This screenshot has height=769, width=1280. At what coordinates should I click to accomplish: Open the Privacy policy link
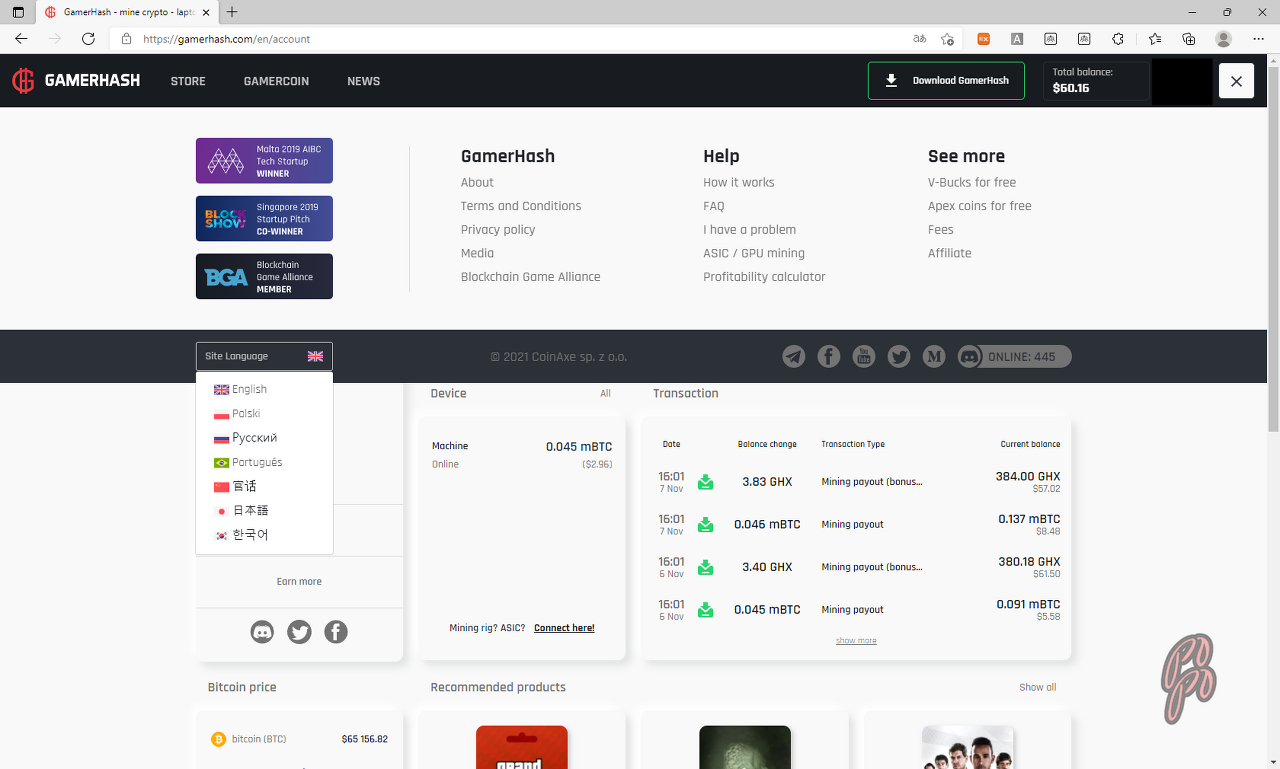click(x=498, y=229)
